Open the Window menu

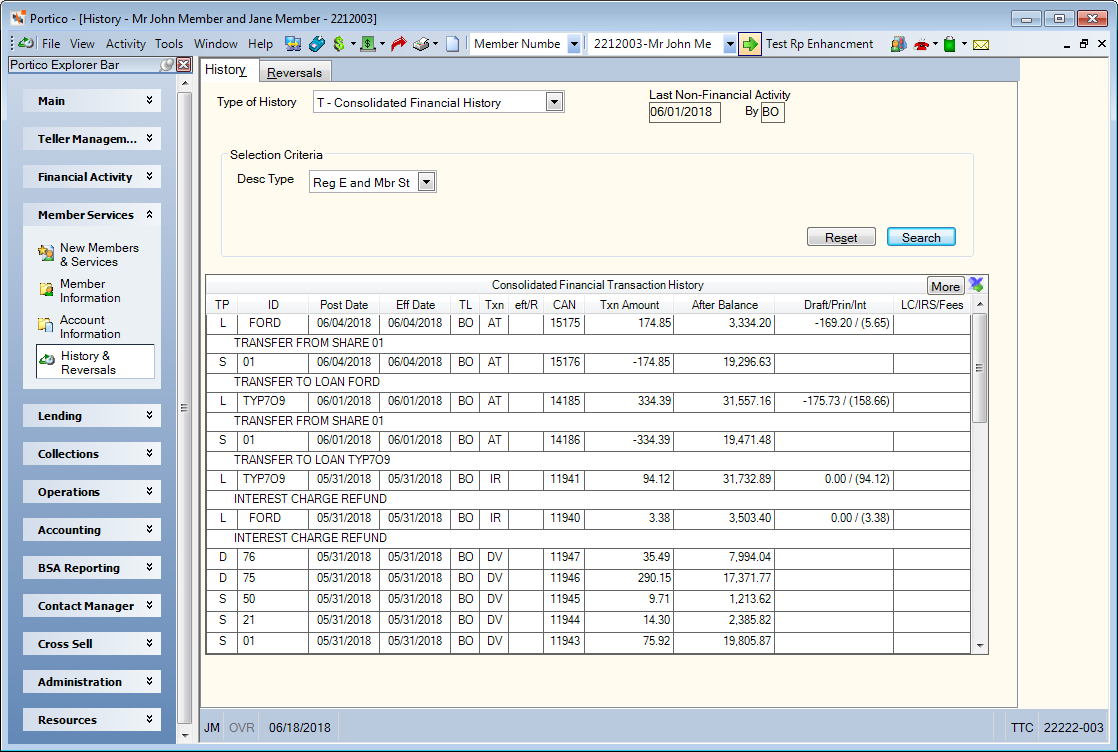[215, 44]
